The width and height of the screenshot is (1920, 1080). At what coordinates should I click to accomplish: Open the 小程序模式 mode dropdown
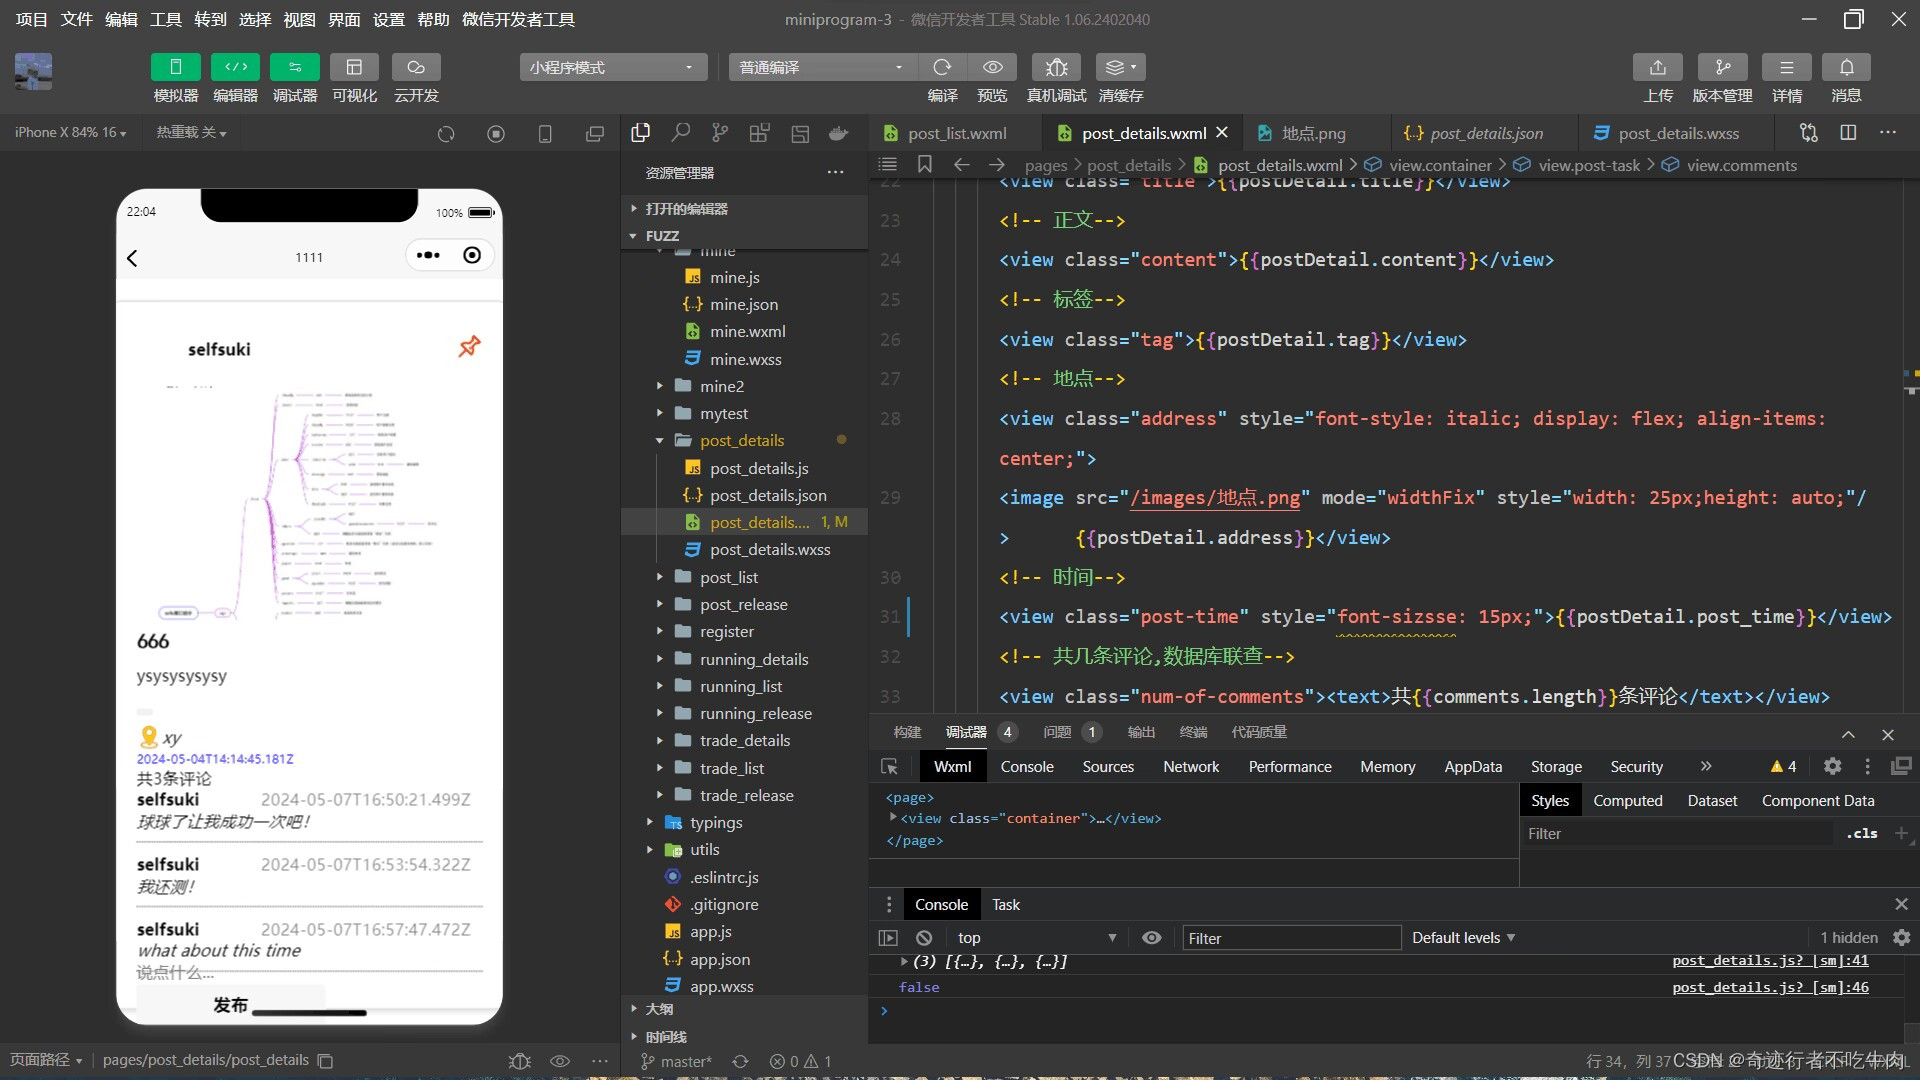(612, 67)
